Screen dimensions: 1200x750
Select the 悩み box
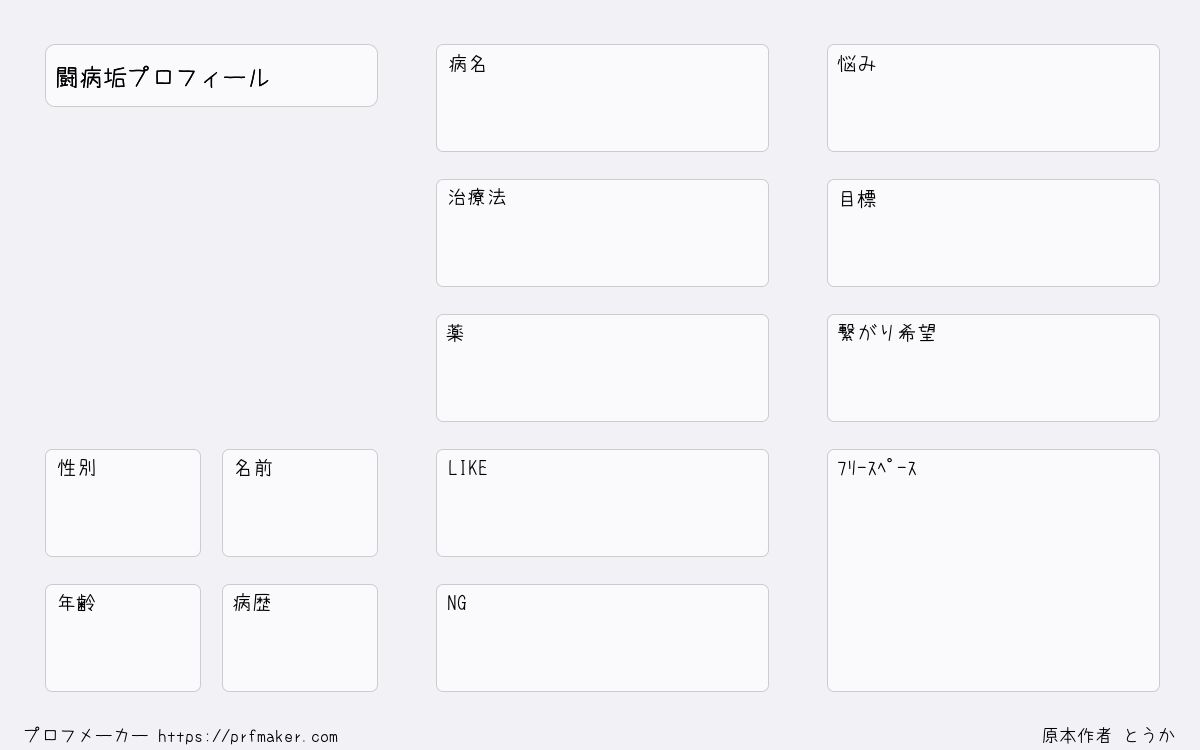pyautogui.click(x=993, y=98)
